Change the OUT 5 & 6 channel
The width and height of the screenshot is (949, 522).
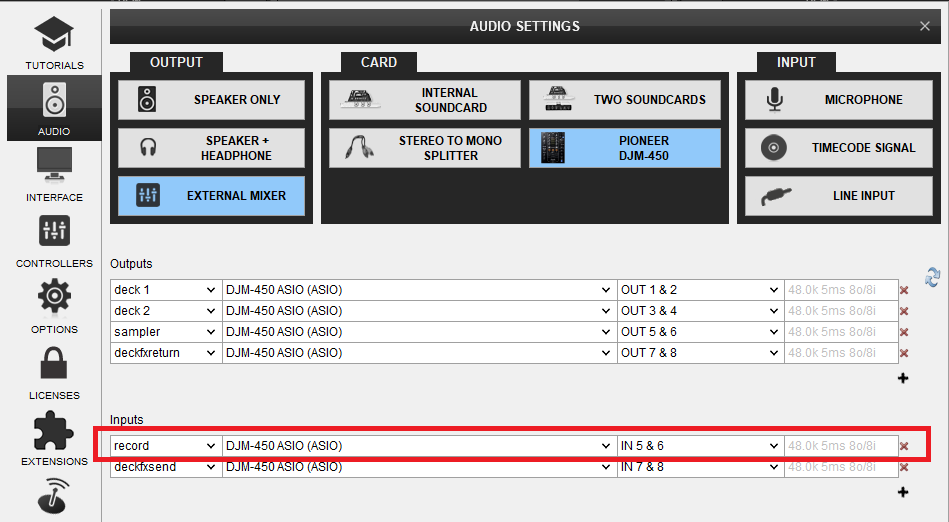coord(700,332)
